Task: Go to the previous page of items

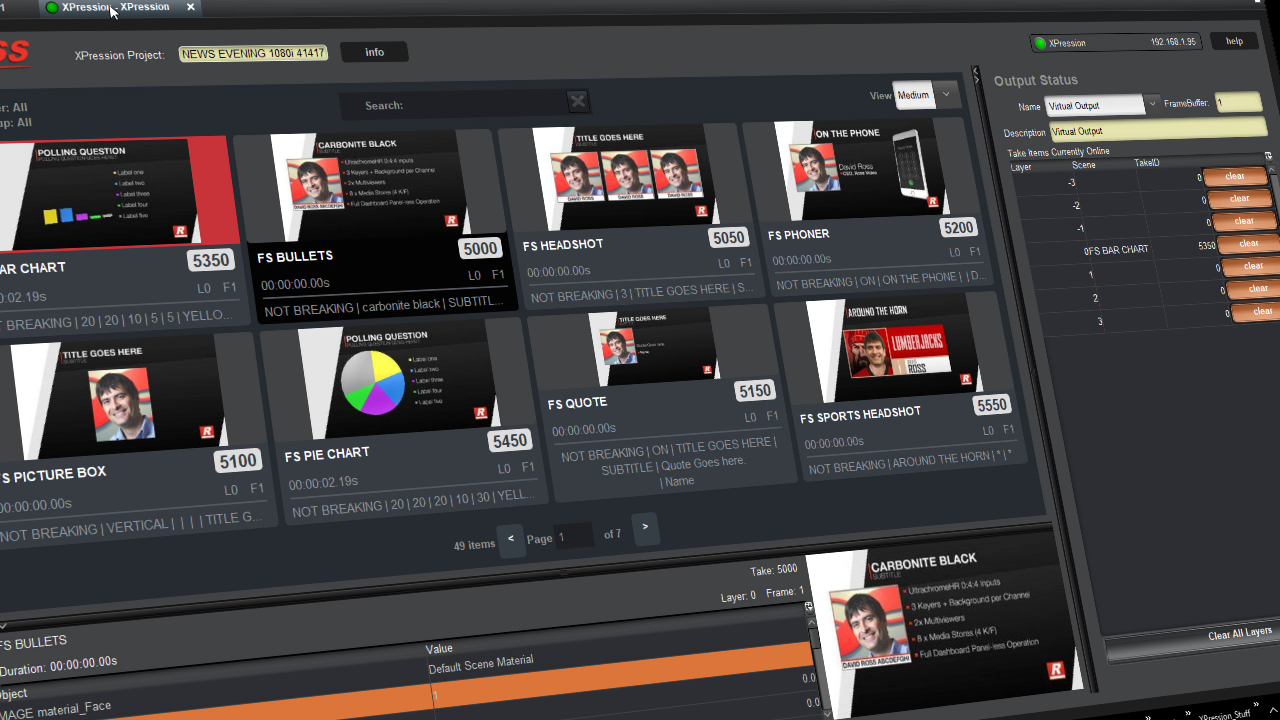Action: coord(511,539)
